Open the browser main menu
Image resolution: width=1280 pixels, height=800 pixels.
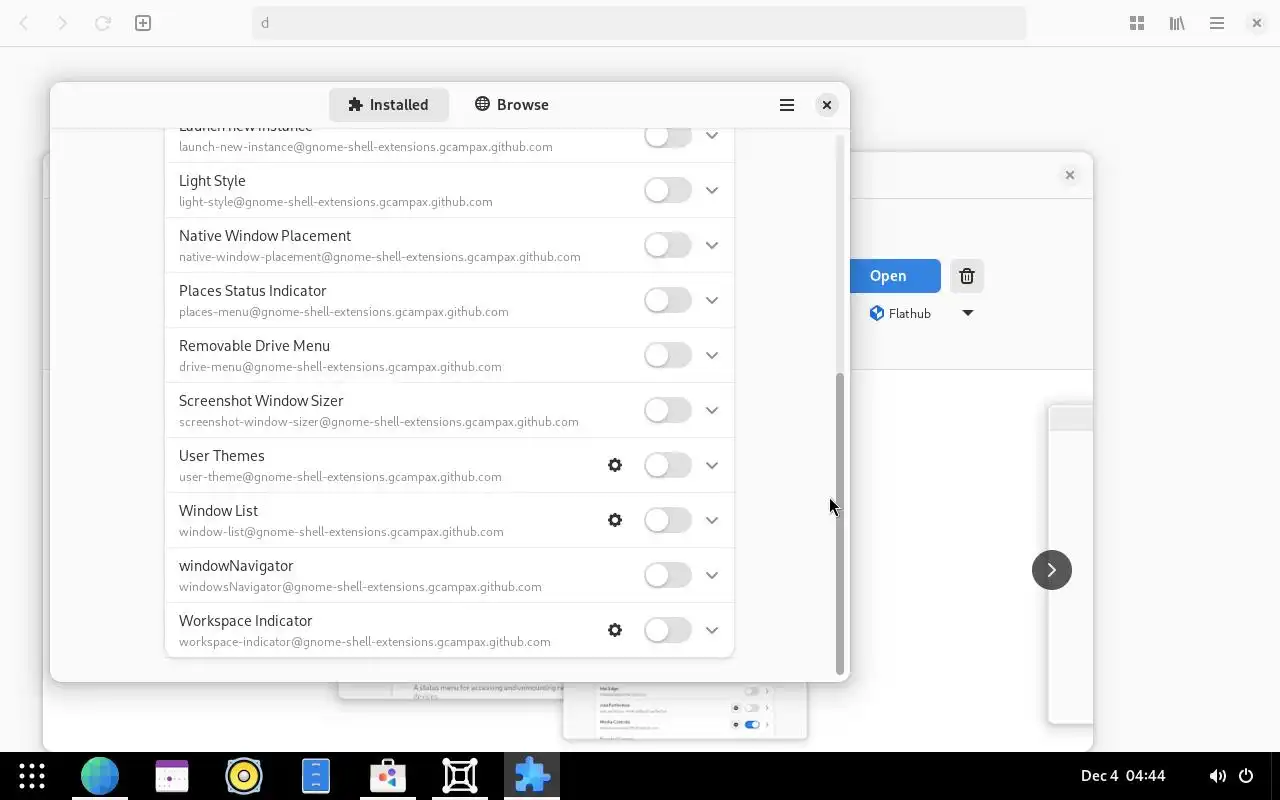(1217, 23)
